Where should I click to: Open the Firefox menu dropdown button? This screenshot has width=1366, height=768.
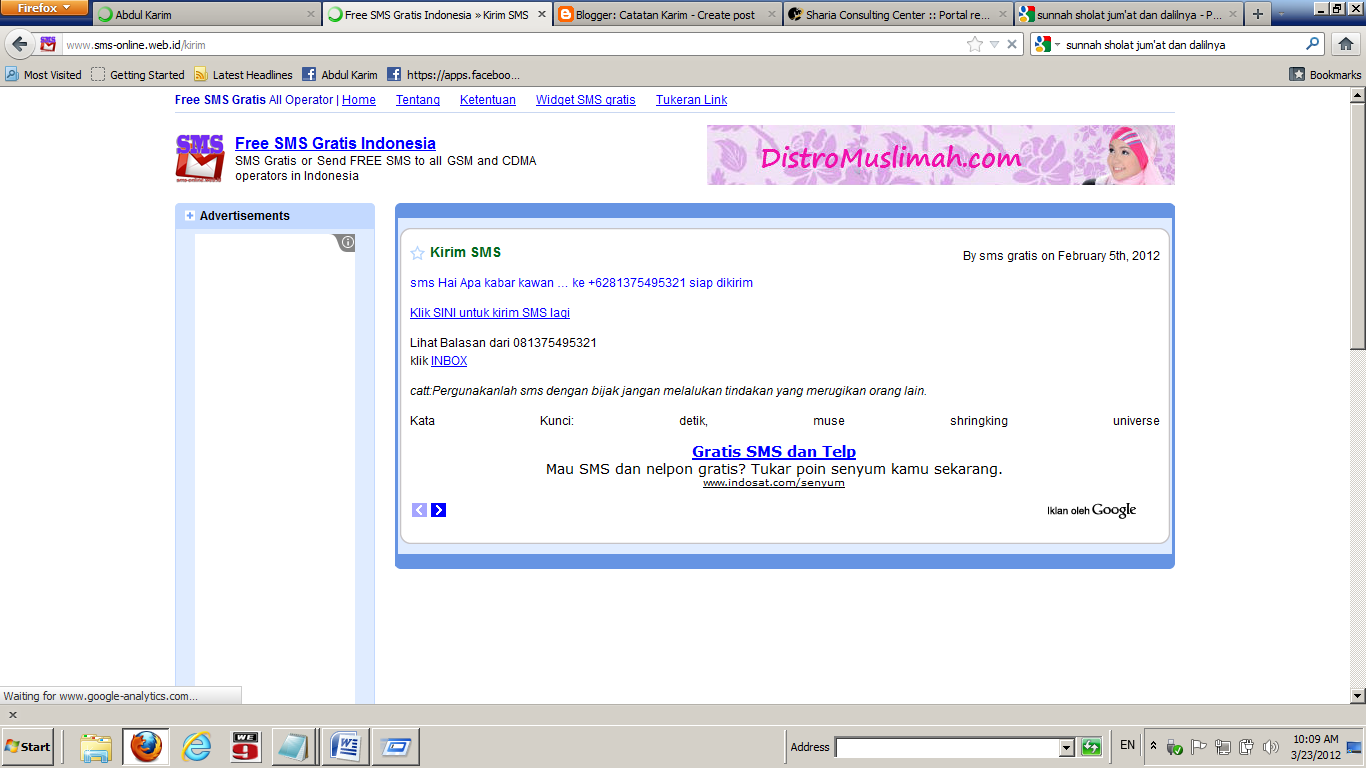point(45,8)
